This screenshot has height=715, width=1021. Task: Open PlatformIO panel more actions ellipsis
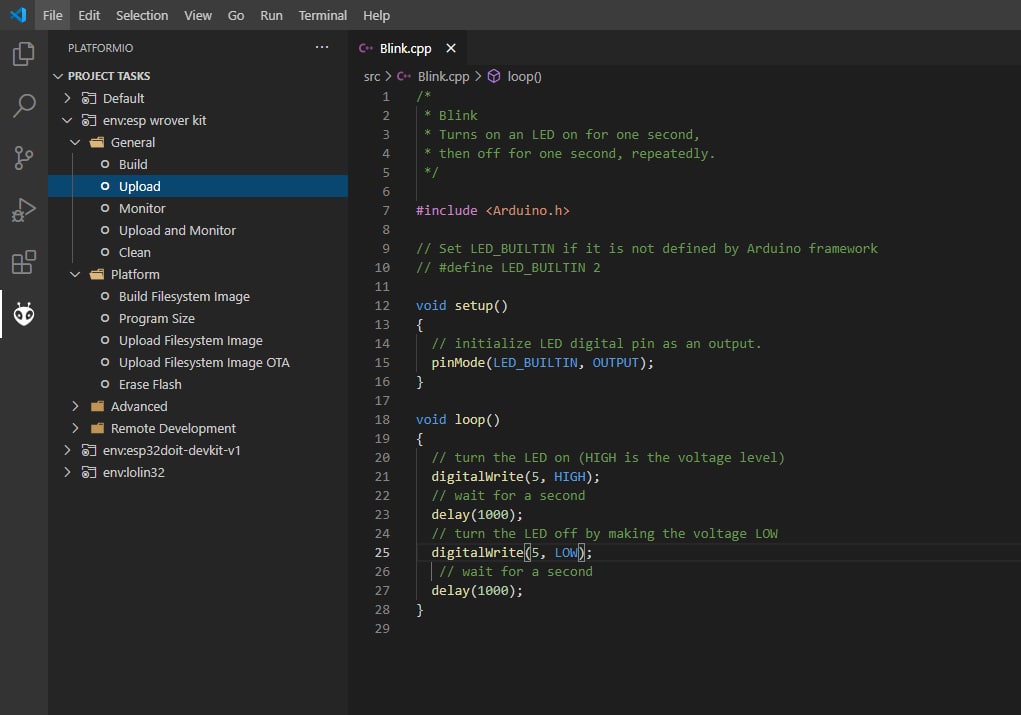tap(321, 47)
